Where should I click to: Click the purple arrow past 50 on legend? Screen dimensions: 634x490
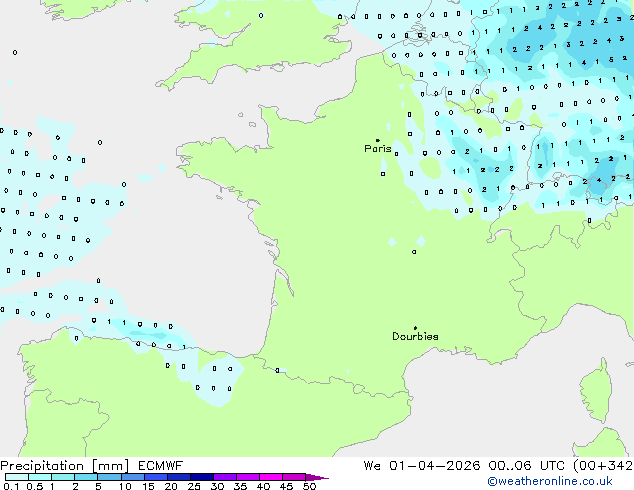(x=317, y=477)
